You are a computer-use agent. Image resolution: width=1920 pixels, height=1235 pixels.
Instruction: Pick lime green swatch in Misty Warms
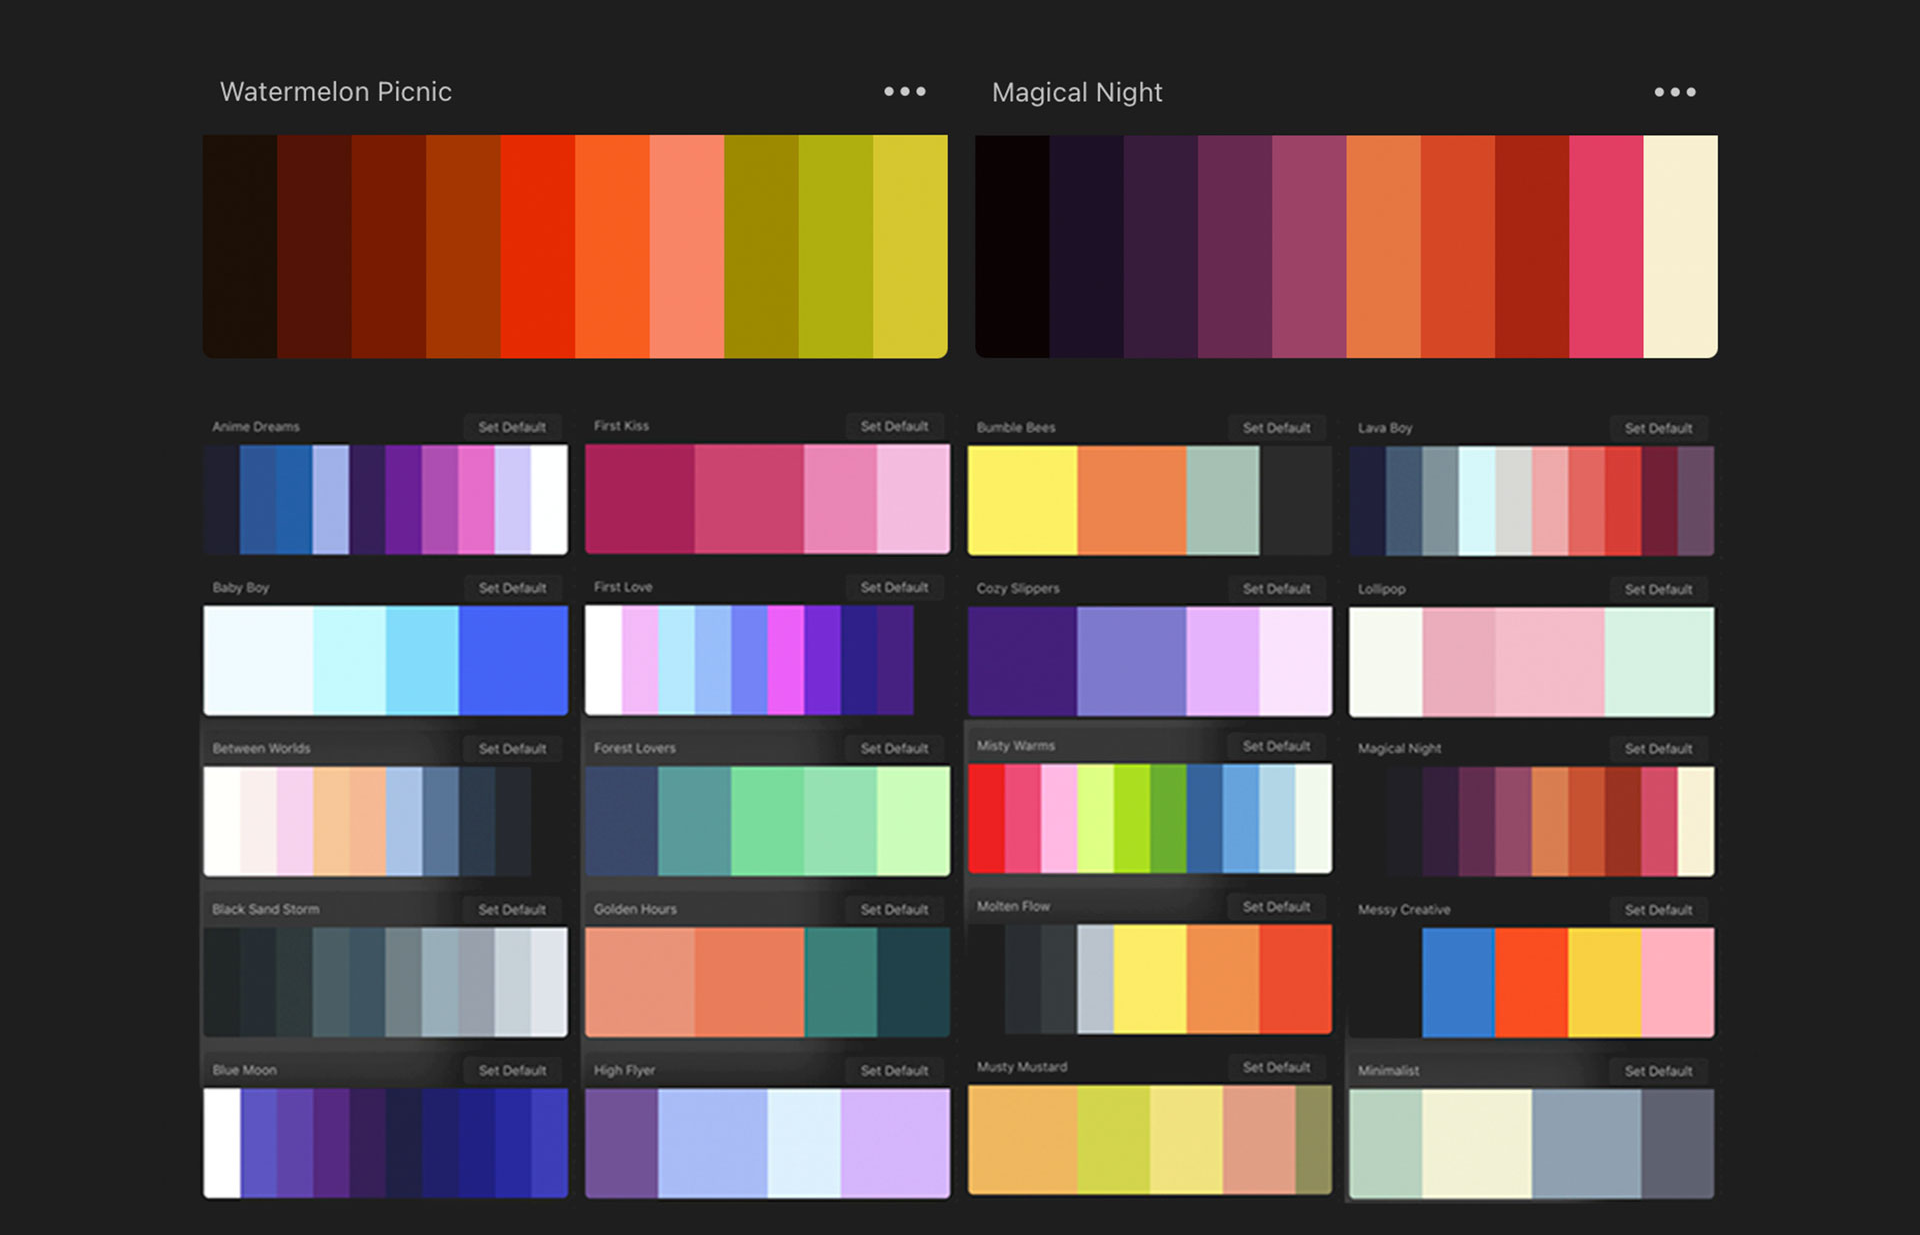tap(1131, 818)
